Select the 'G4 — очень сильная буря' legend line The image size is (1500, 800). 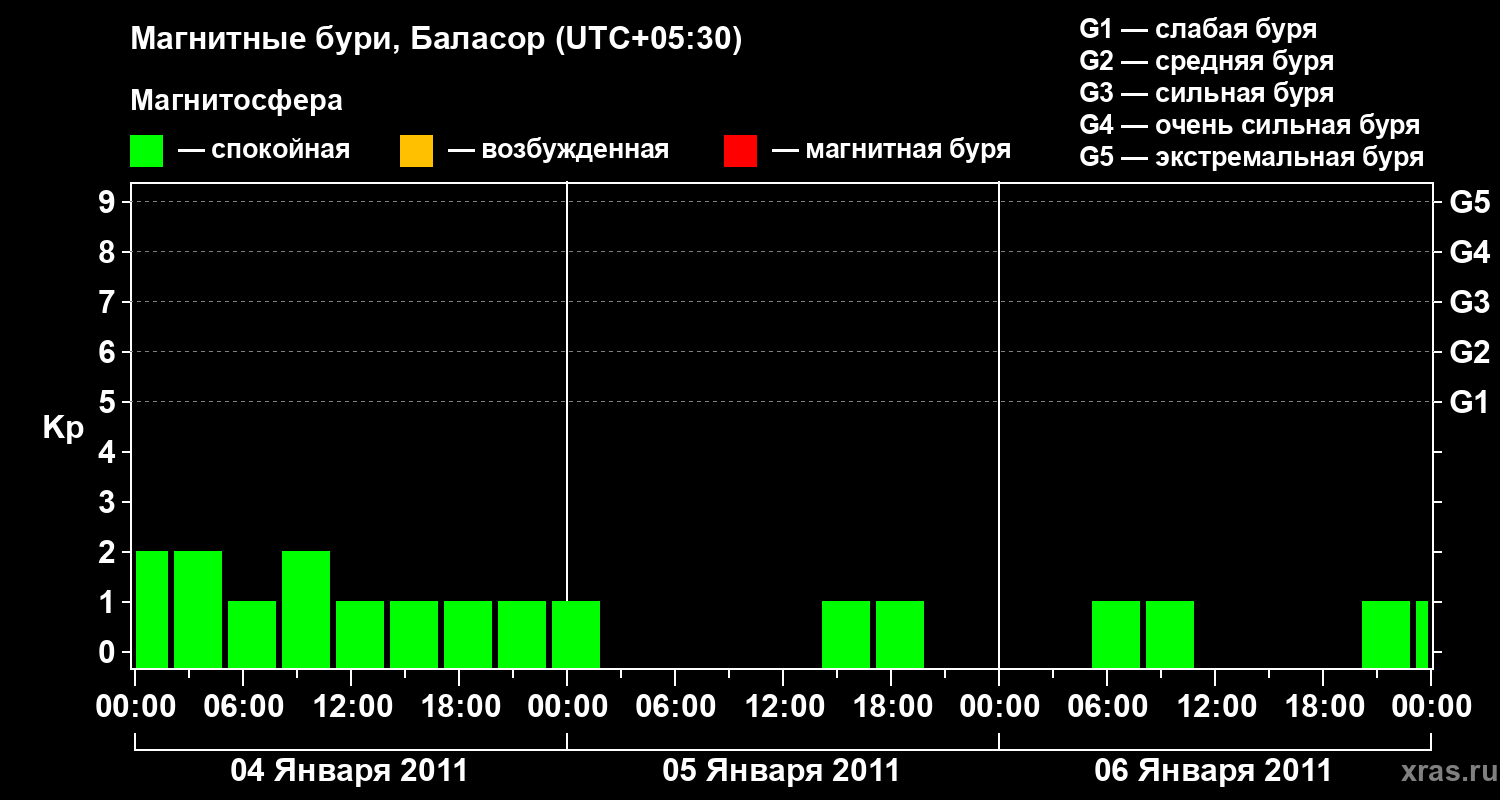(1249, 125)
